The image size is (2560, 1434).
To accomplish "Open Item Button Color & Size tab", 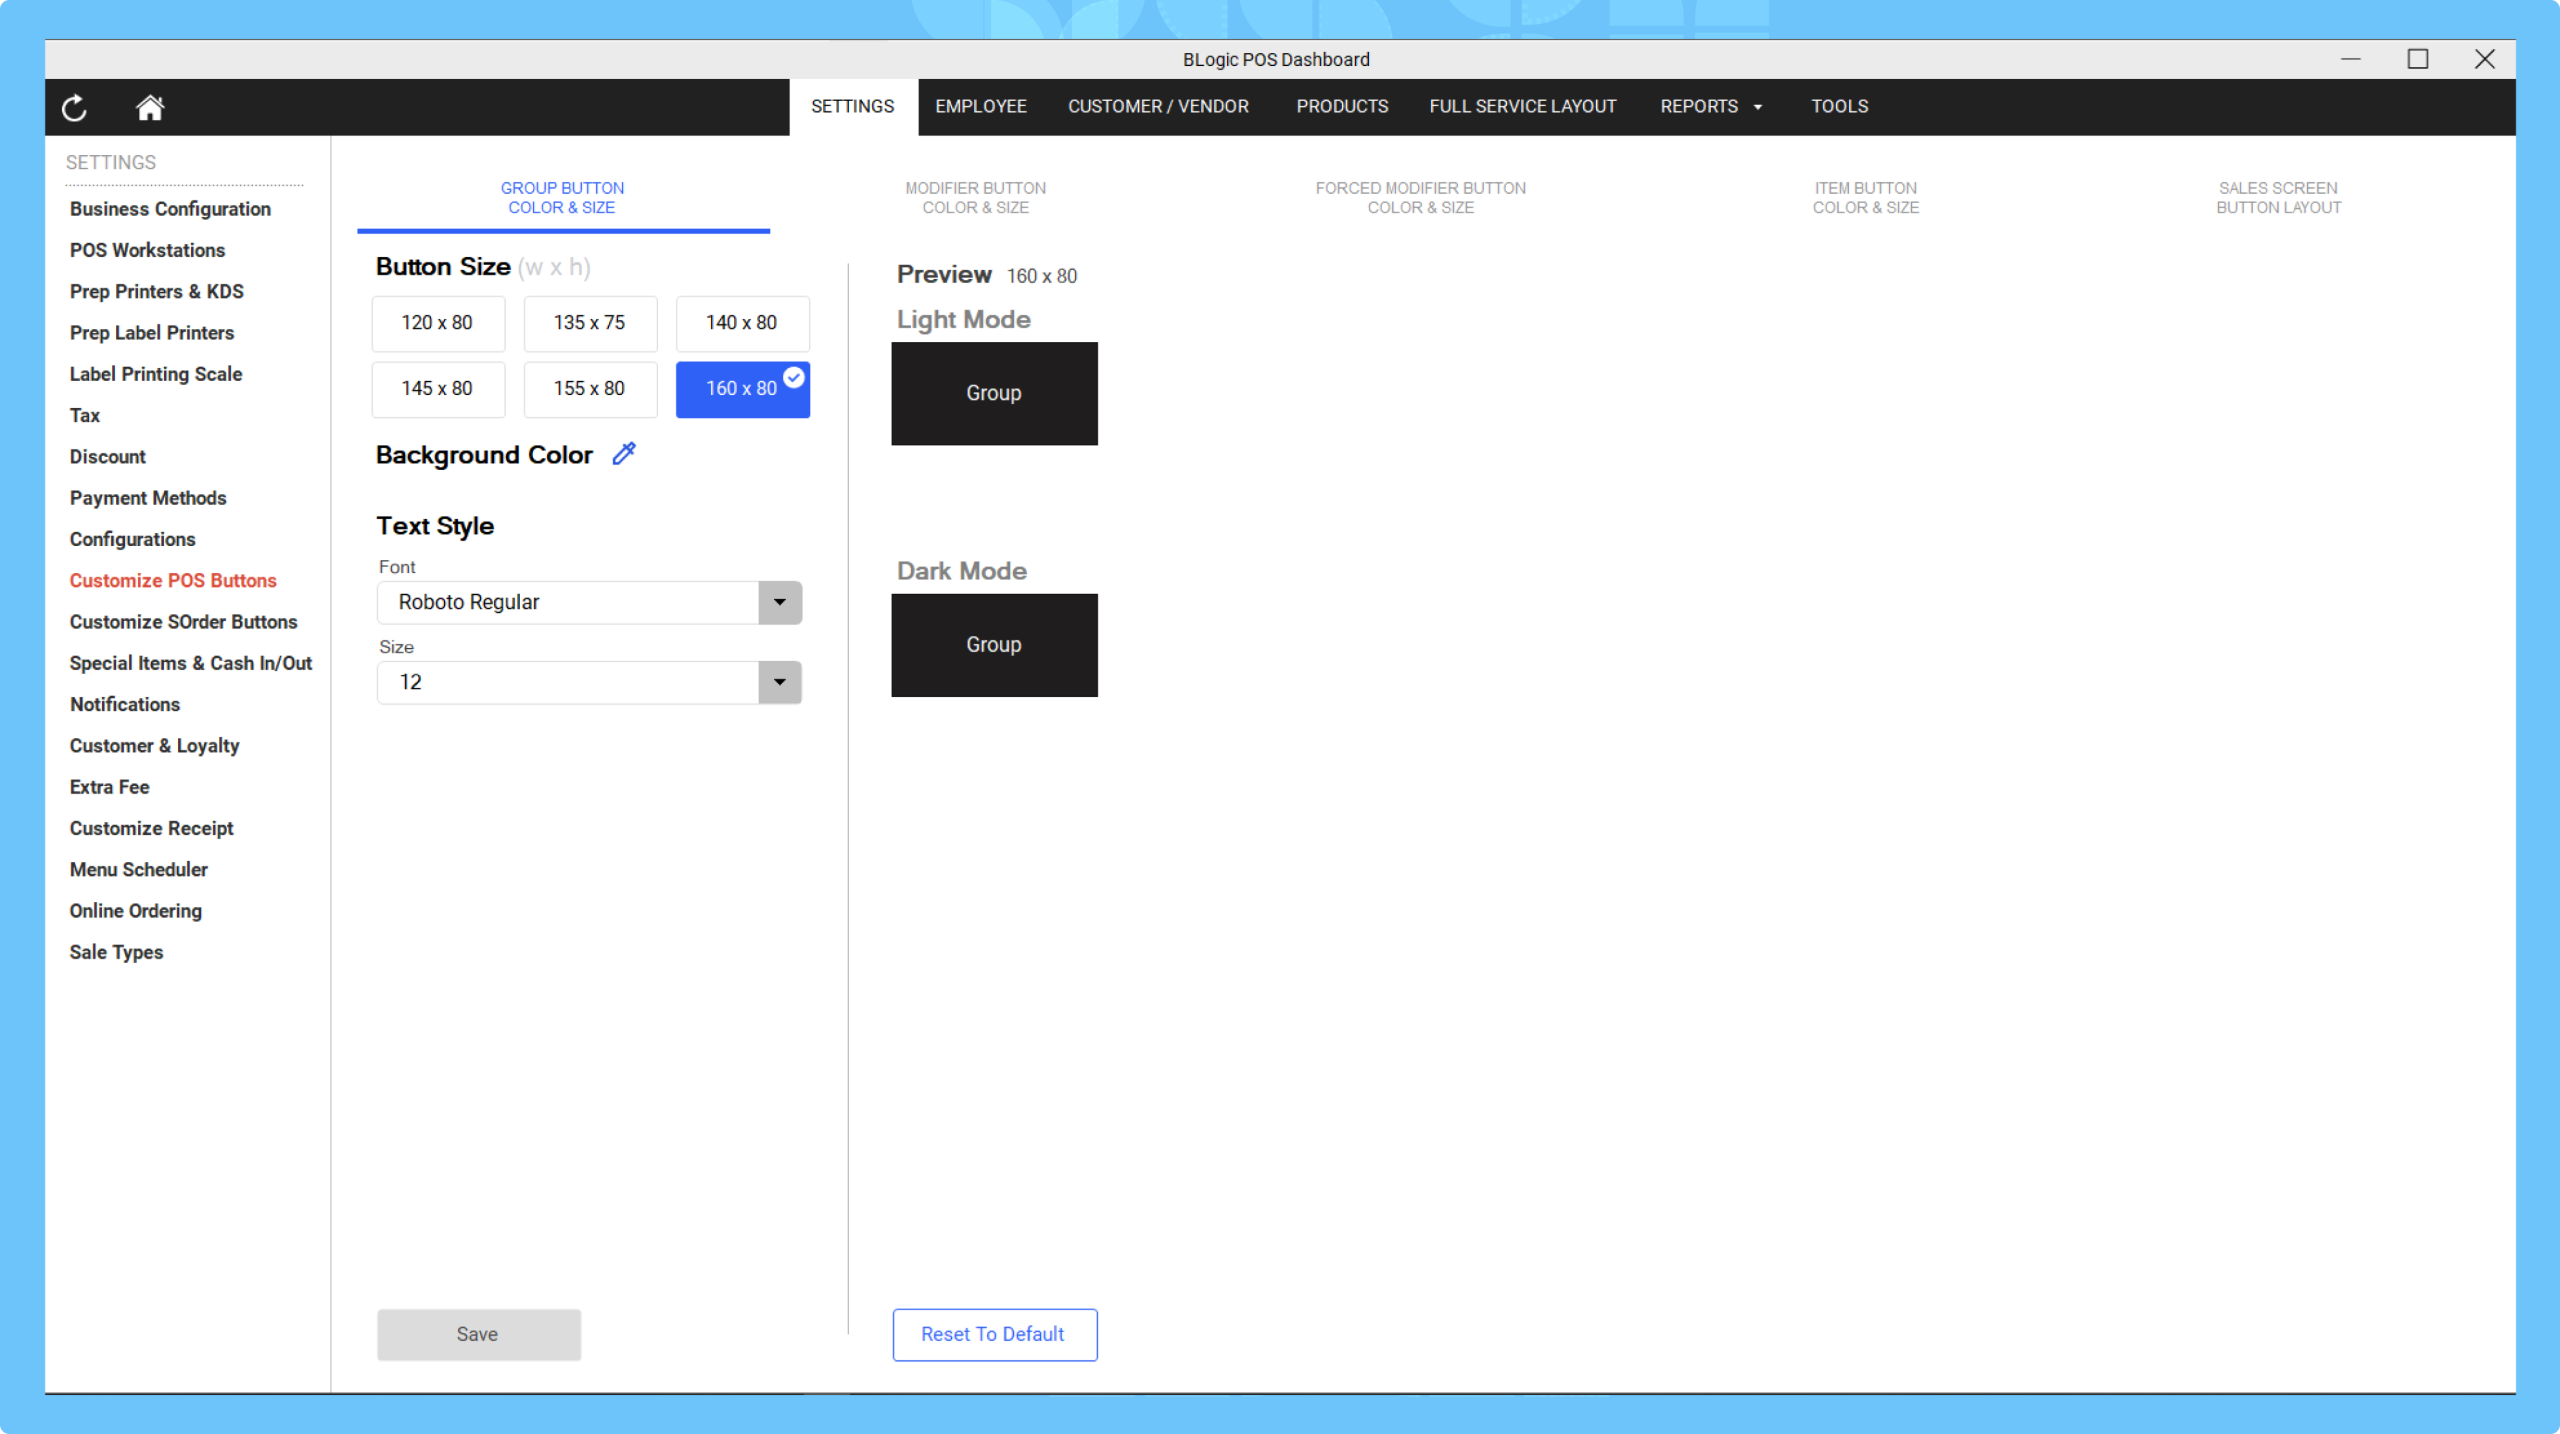I will pos(1865,198).
